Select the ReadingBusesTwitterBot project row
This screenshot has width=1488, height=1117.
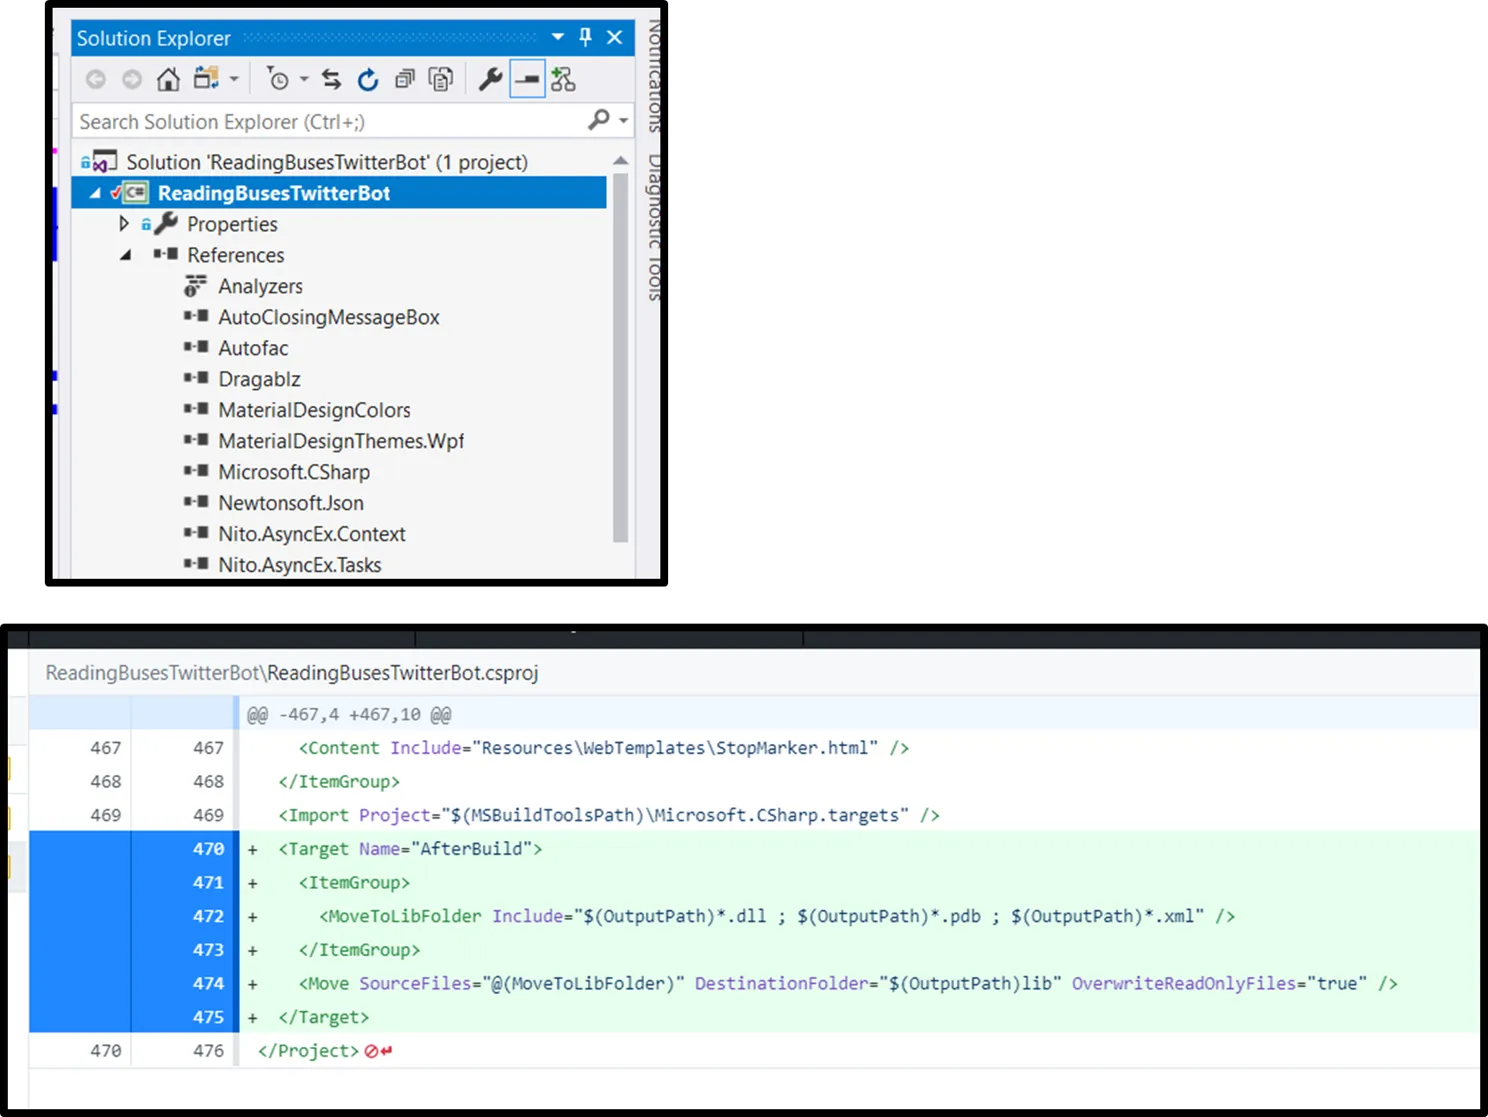pos(339,193)
